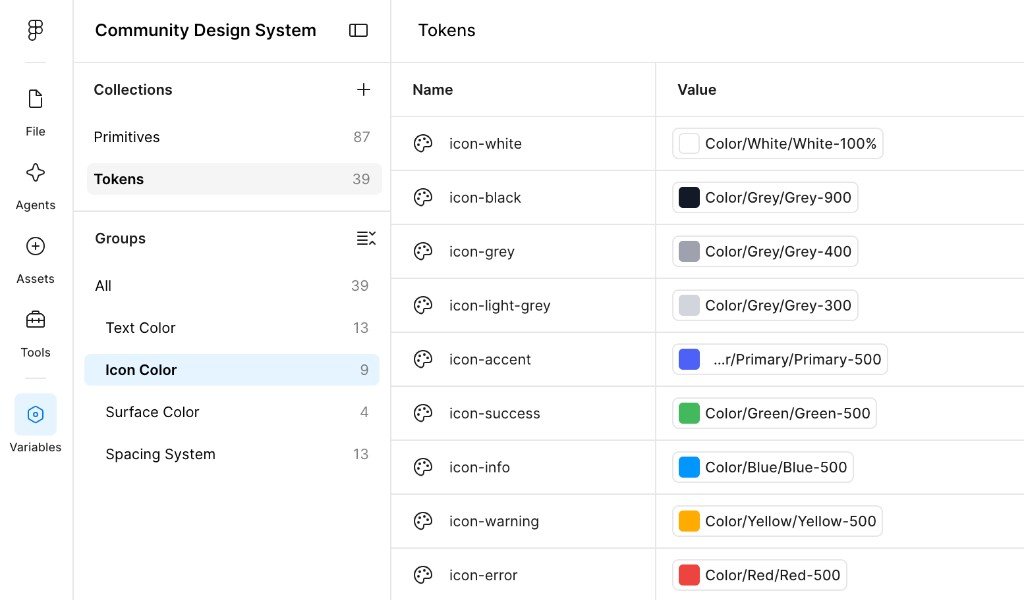Viewport: 1024px width, 600px height.
Task: Select the icon-warning variable name
Action: point(494,521)
